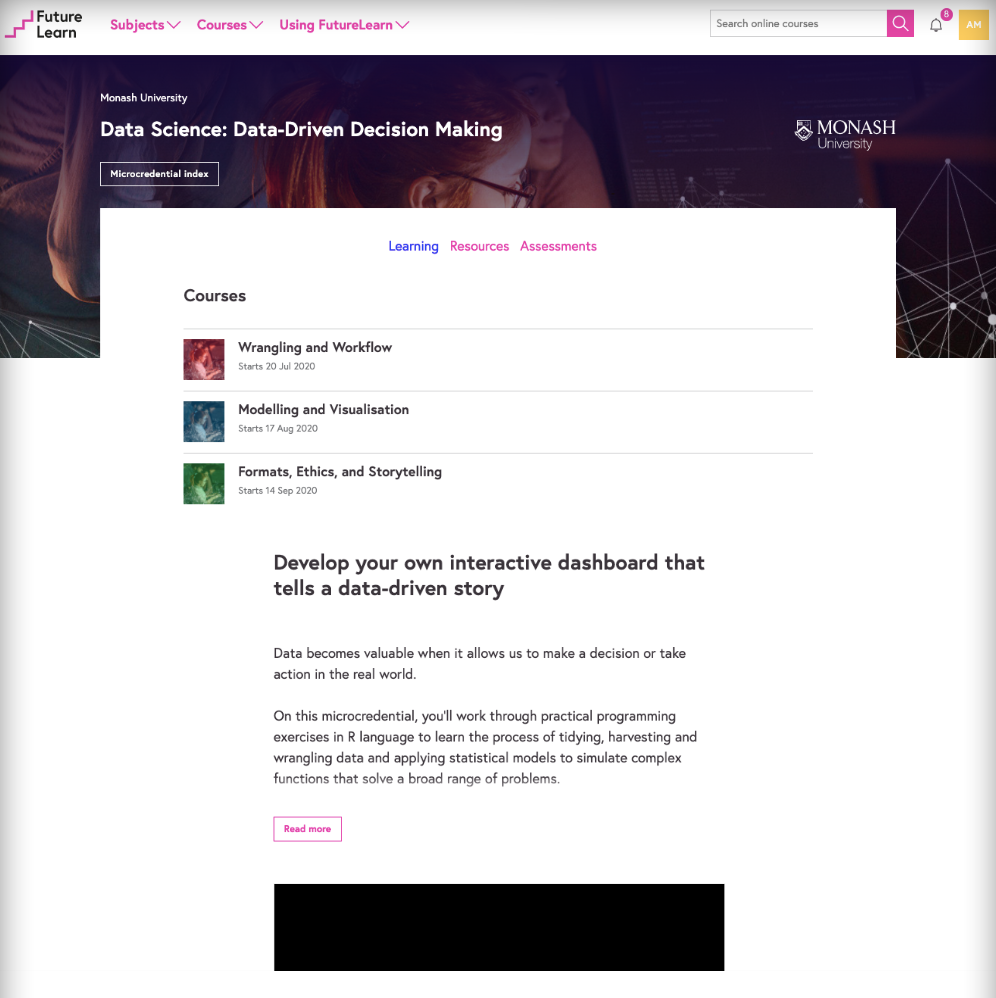This screenshot has width=996, height=998.
Task: Open Formats, Ethics, and Storytelling course
Action: pos(340,472)
